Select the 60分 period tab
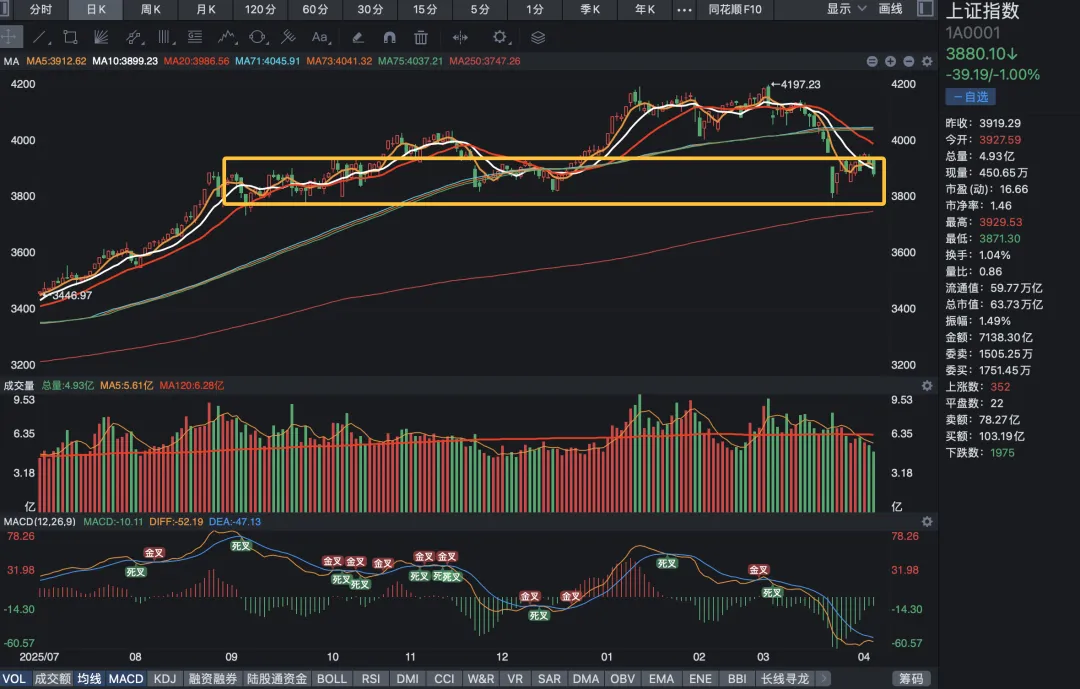 [x=315, y=10]
